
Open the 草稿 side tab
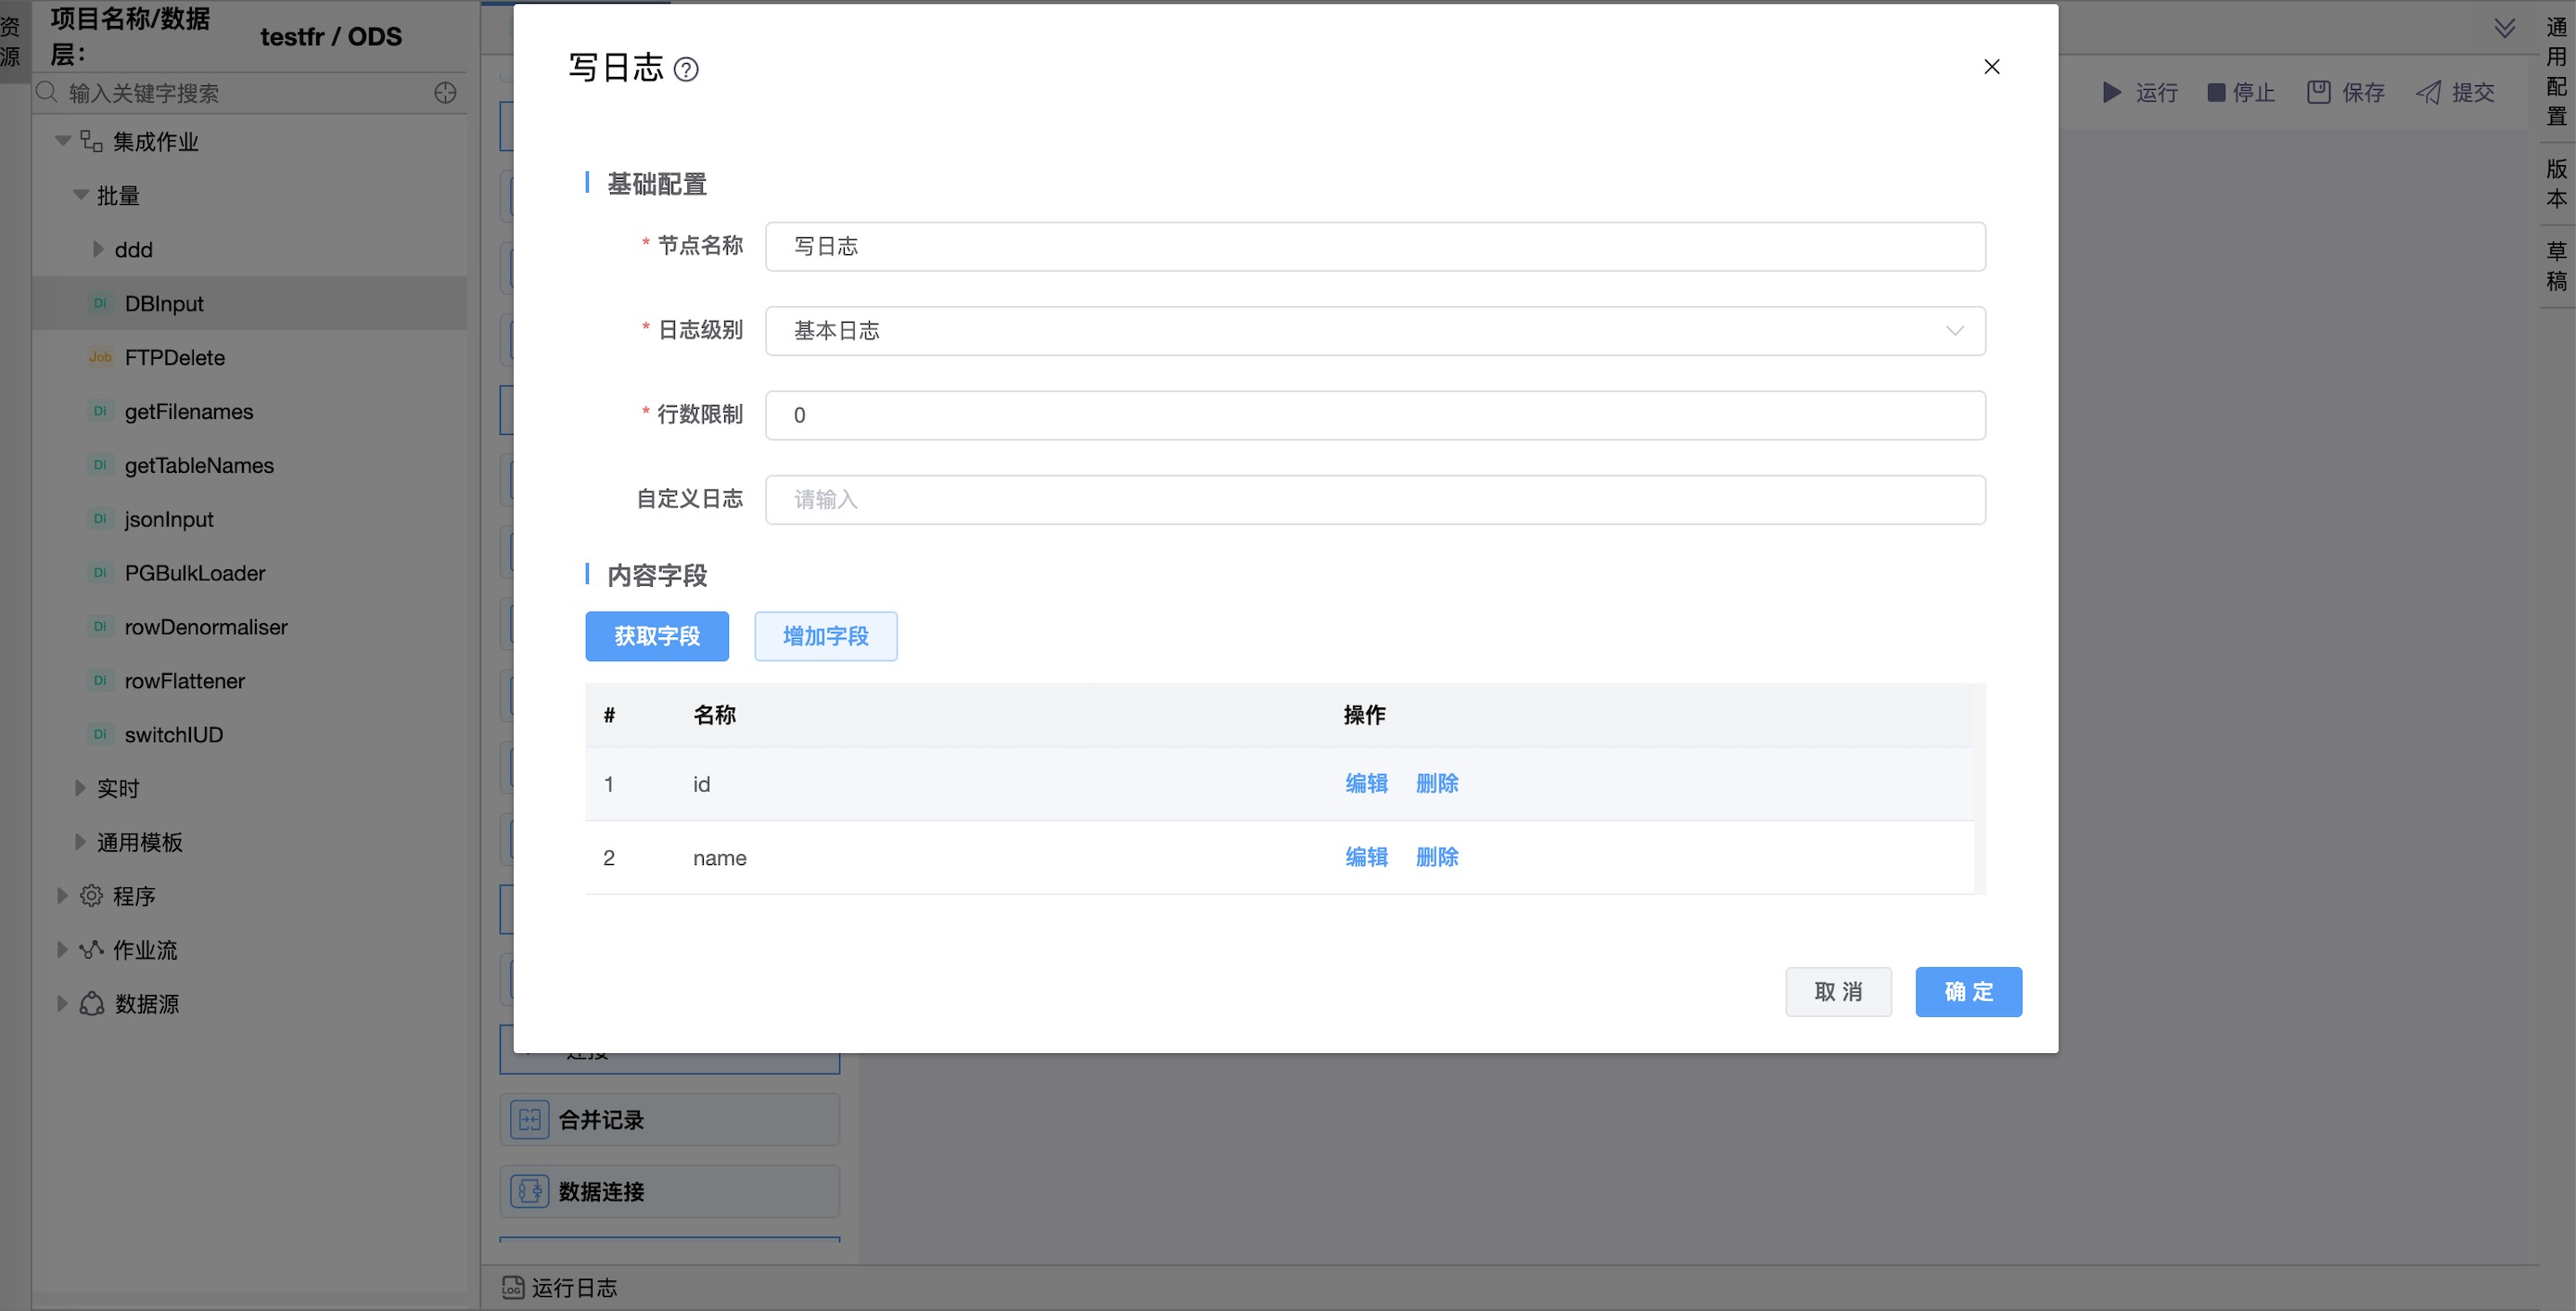pos(2556,267)
